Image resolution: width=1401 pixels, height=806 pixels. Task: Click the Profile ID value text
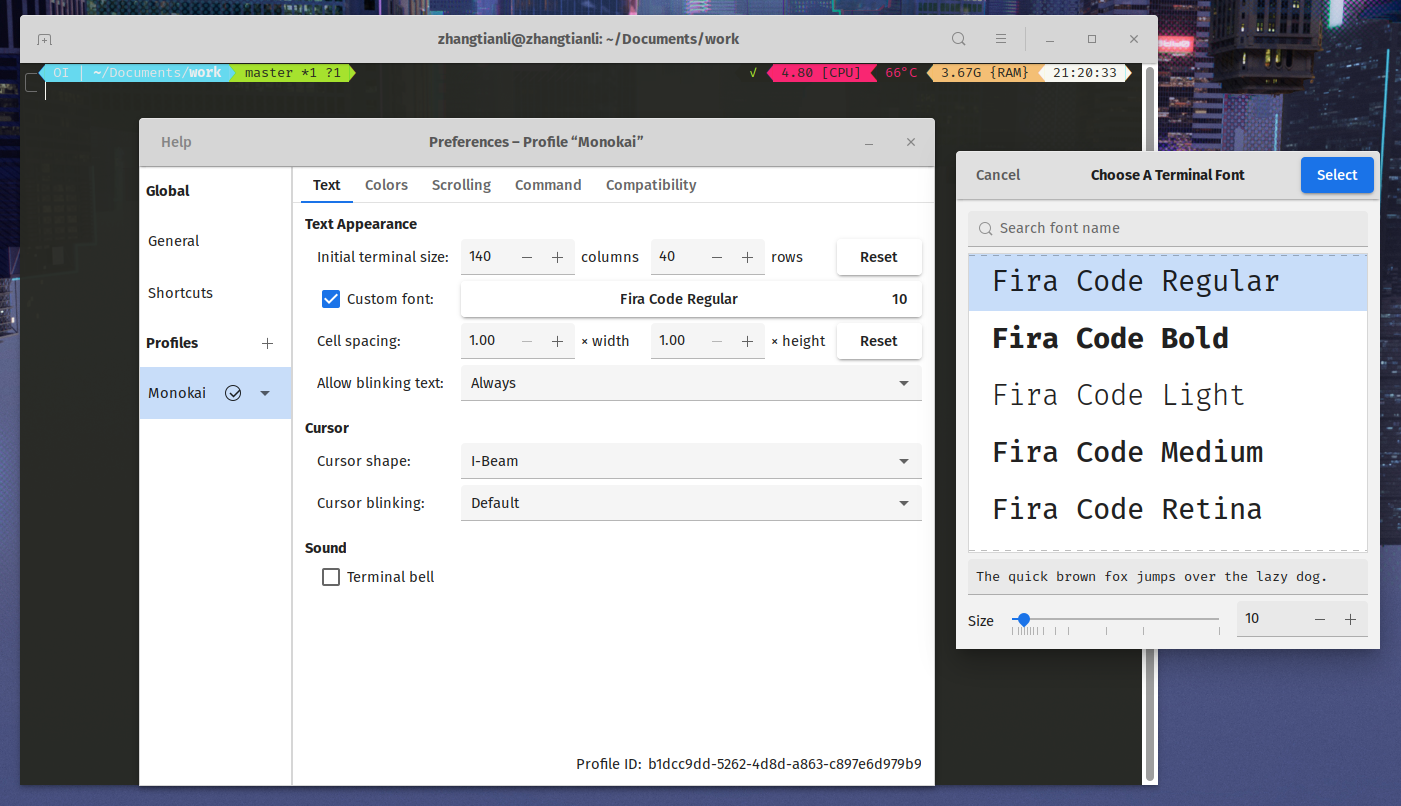[785, 764]
